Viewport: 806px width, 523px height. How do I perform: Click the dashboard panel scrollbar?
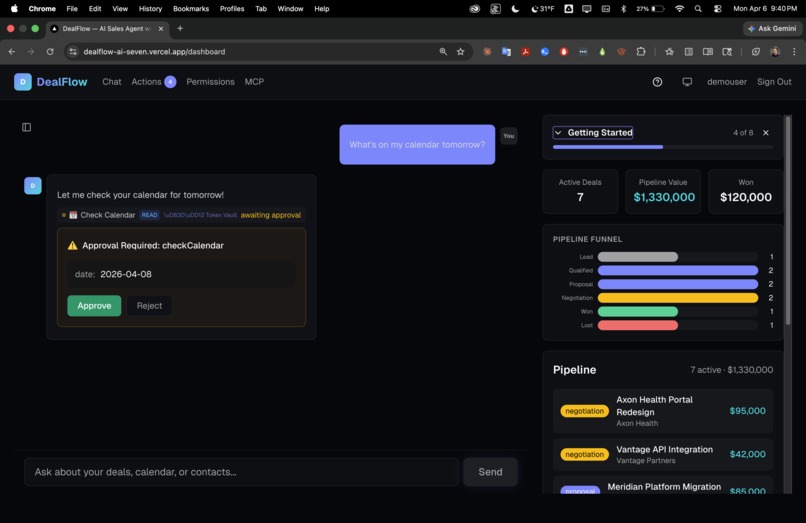coord(788,221)
